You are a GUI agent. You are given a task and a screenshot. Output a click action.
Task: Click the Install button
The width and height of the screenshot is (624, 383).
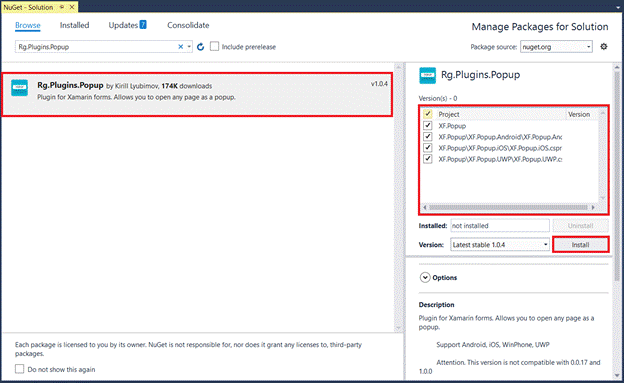coord(580,244)
